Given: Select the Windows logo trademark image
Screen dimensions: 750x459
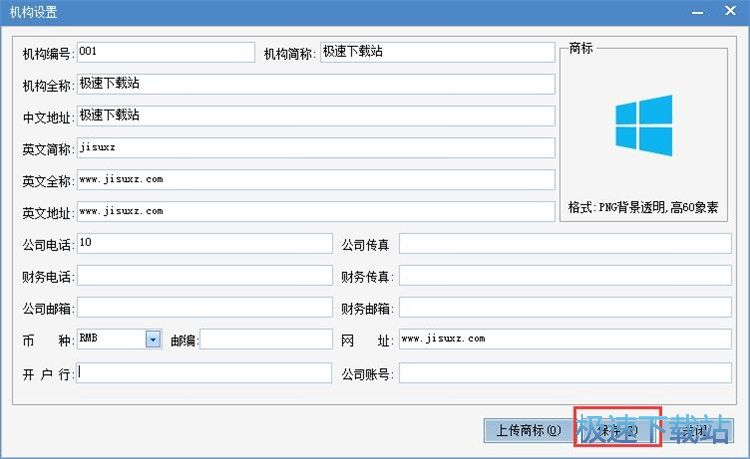Looking at the screenshot, I should (x=644, y=125).
